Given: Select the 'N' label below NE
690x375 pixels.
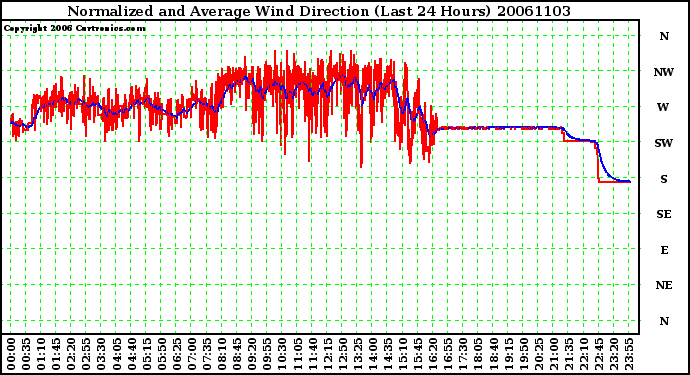Looking at the screenshot, I should (x=664, y=321).
